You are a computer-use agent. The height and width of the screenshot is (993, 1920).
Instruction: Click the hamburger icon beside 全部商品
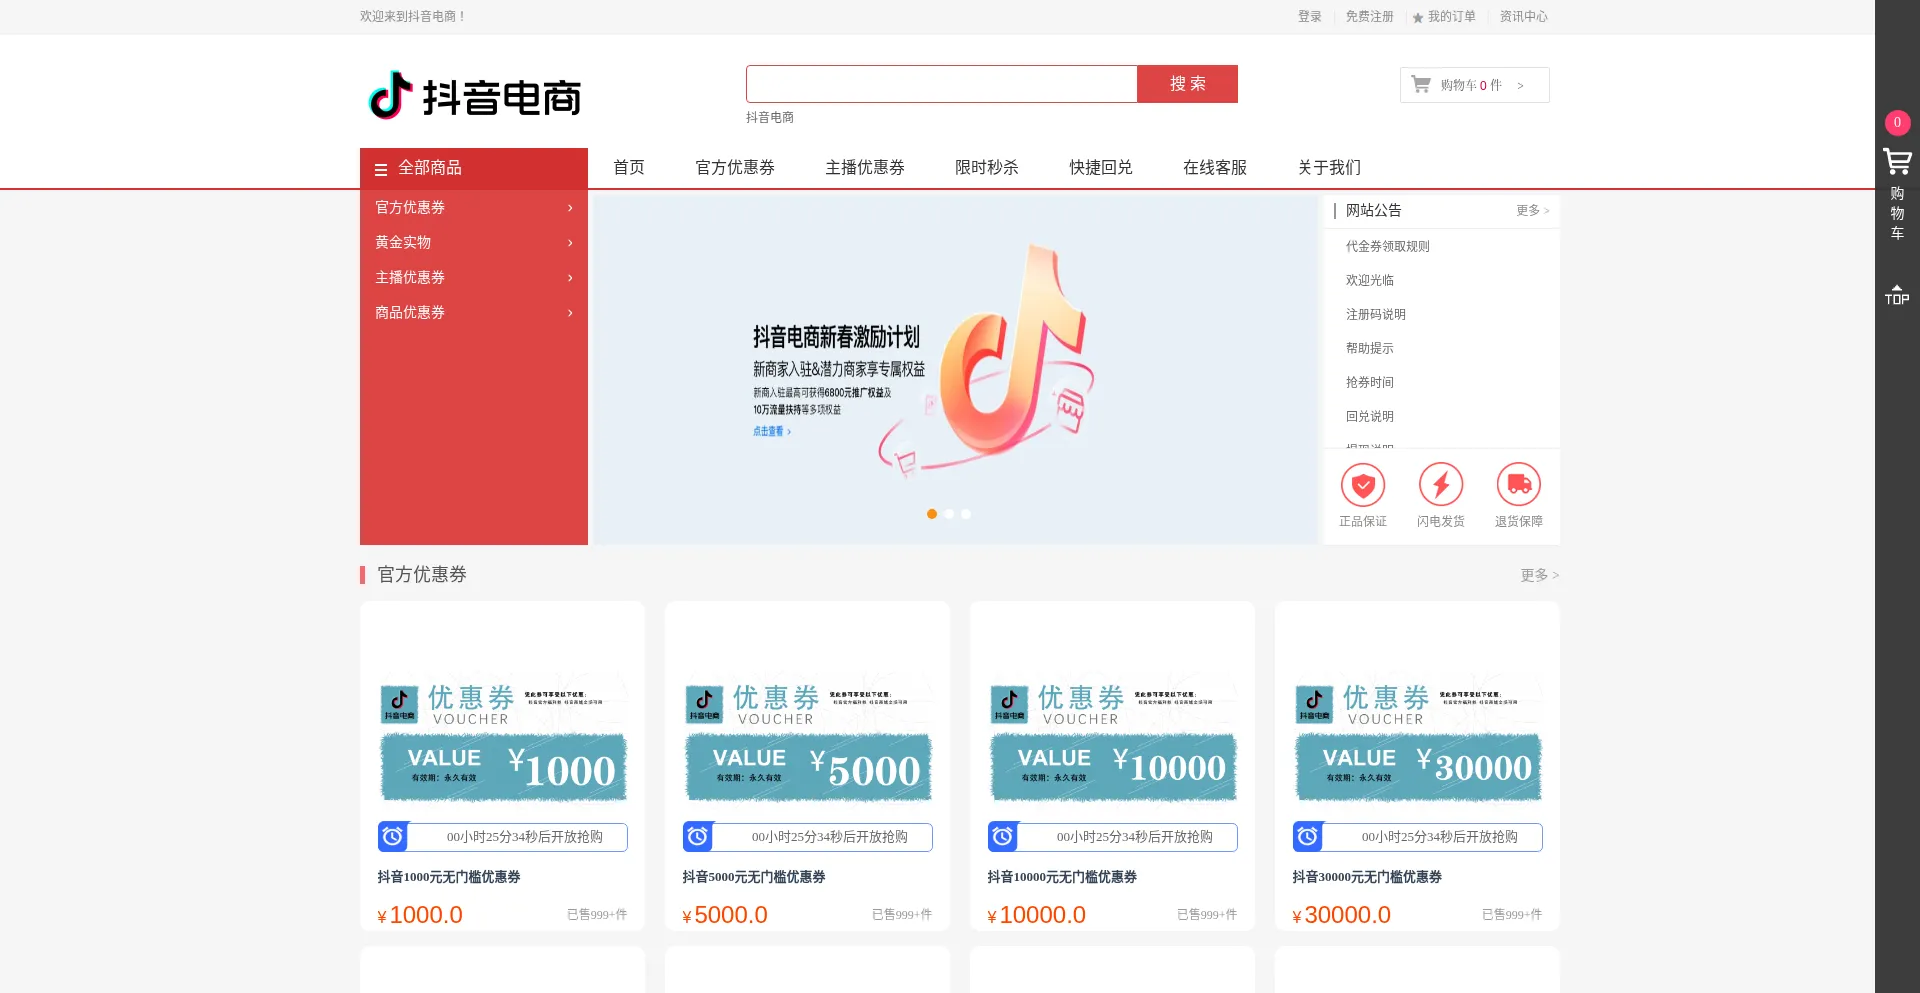coord(381,169)
